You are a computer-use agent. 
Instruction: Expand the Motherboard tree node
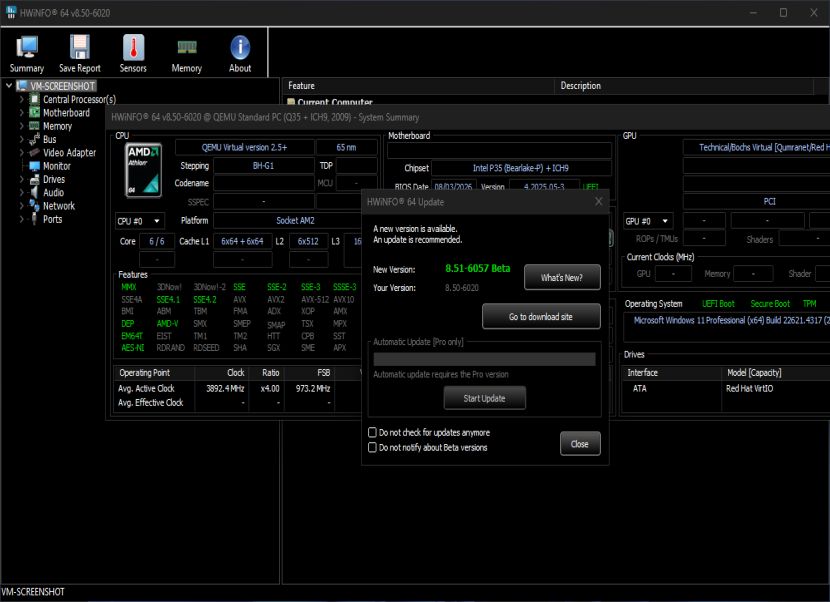(22, 112)
